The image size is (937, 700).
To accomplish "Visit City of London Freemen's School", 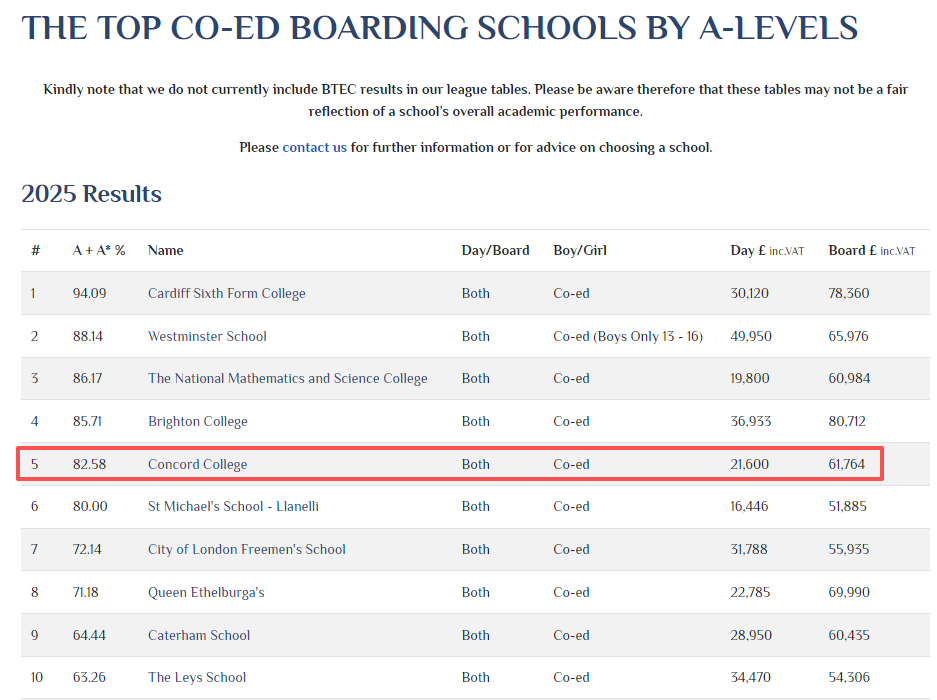I will click(x=246, y=549).
